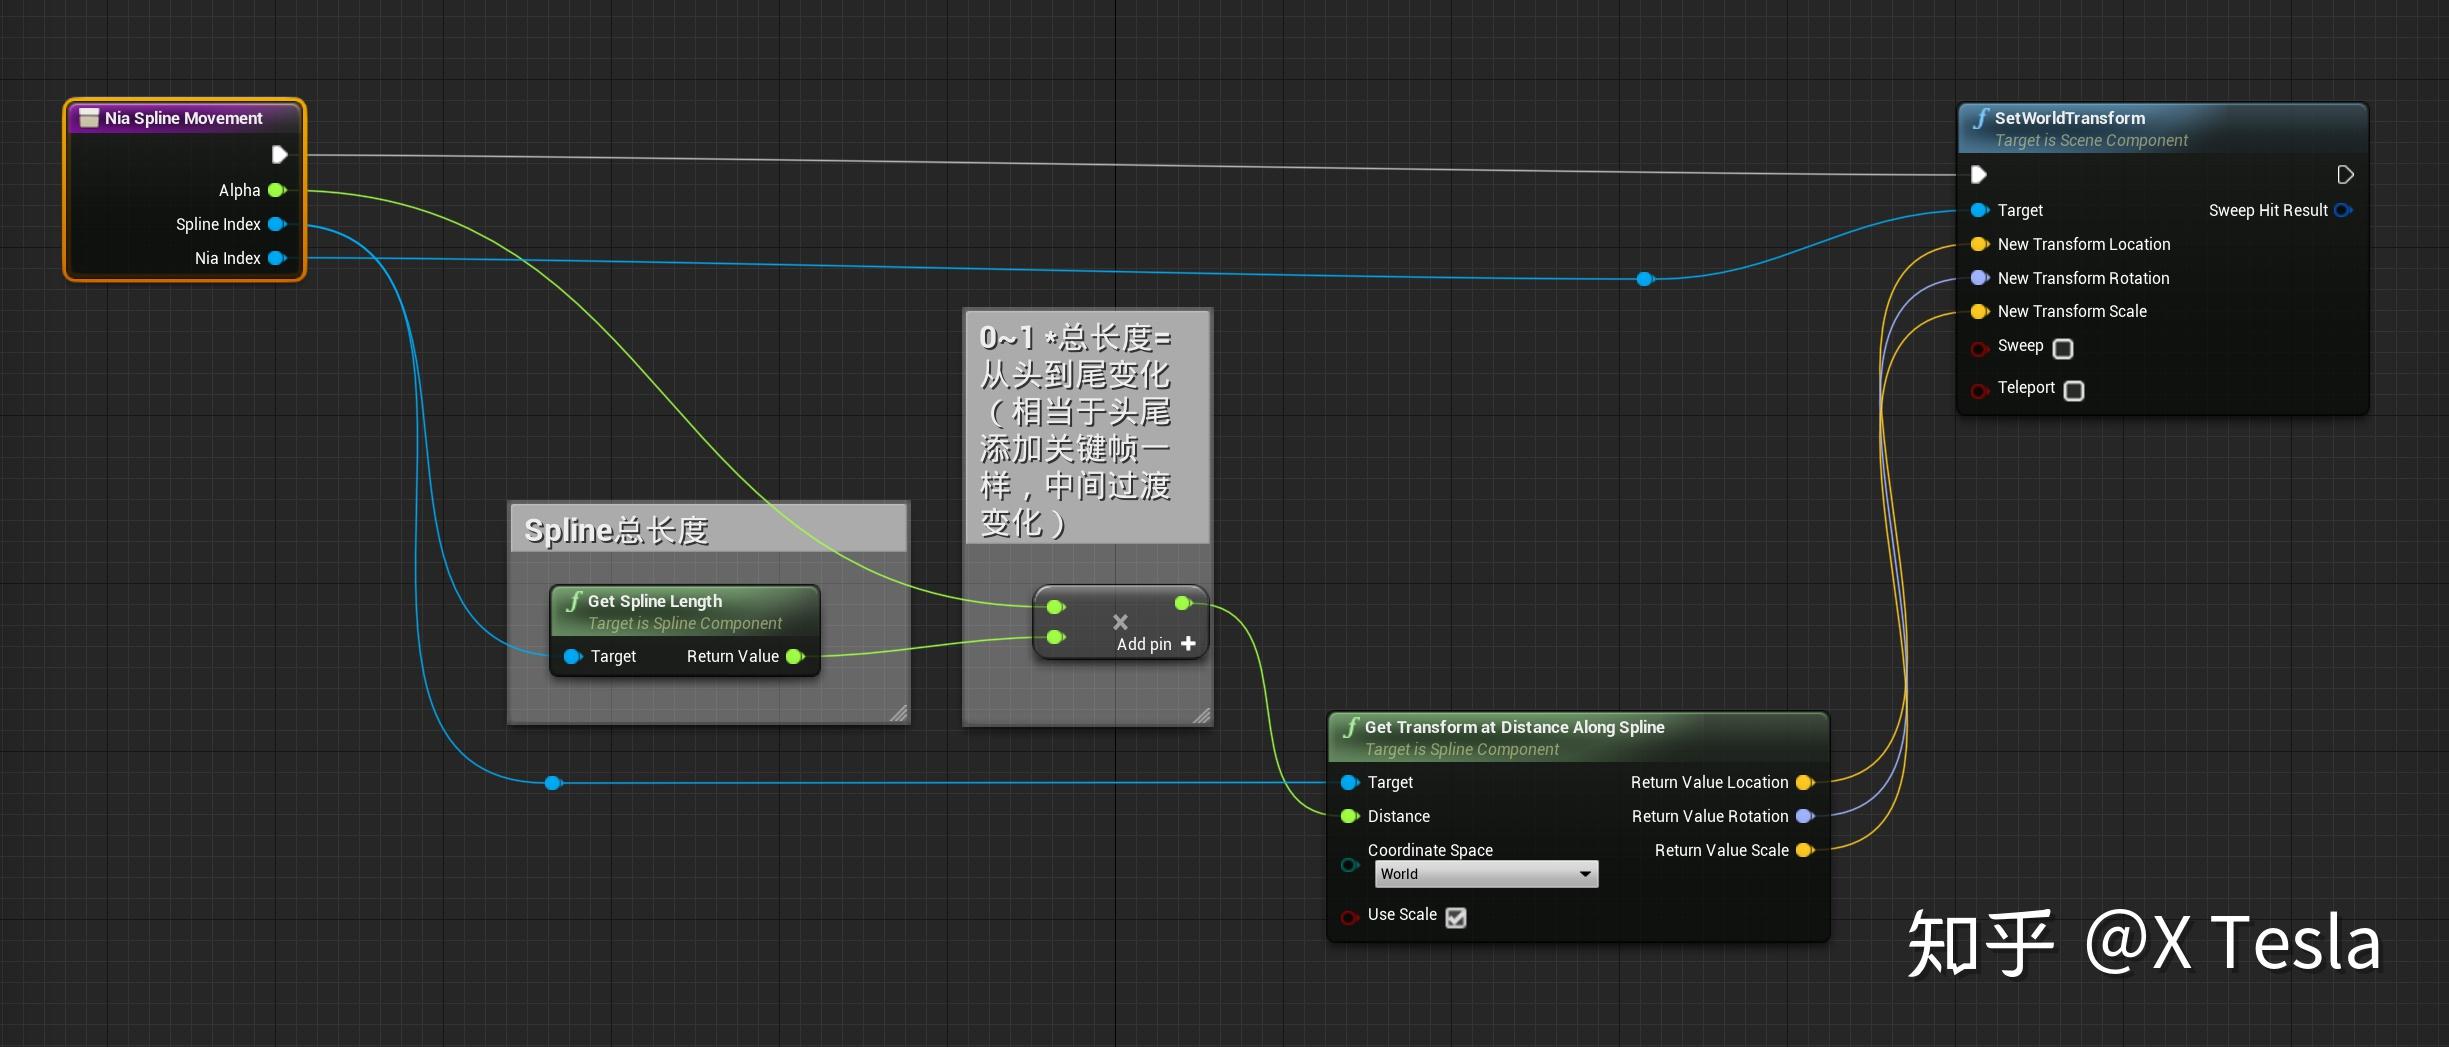This screenshot has width=2449, height=1047.
Task: Click the Spline Index output pin
Action: coord(277,224)
